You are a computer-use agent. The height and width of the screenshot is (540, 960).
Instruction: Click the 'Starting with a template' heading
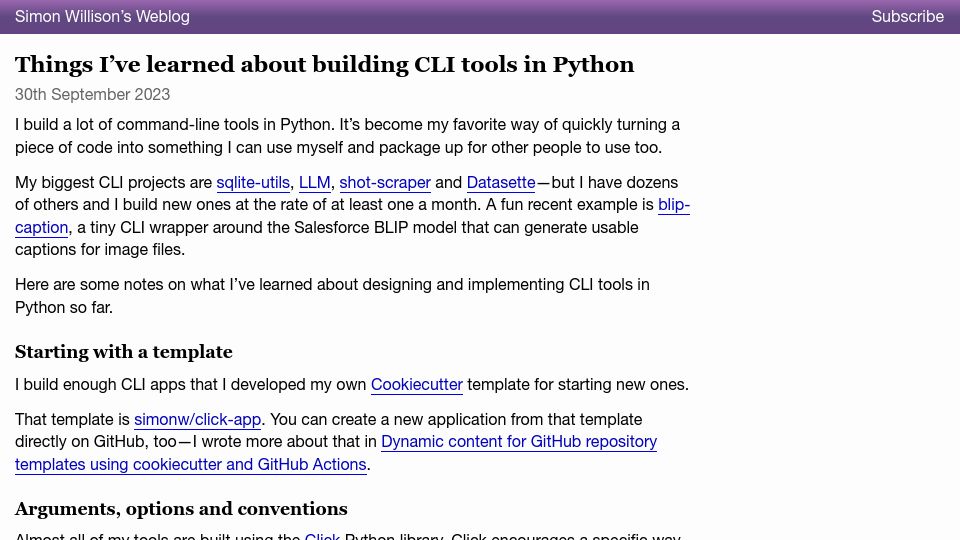pyautogui.click(x=124, y=352)
